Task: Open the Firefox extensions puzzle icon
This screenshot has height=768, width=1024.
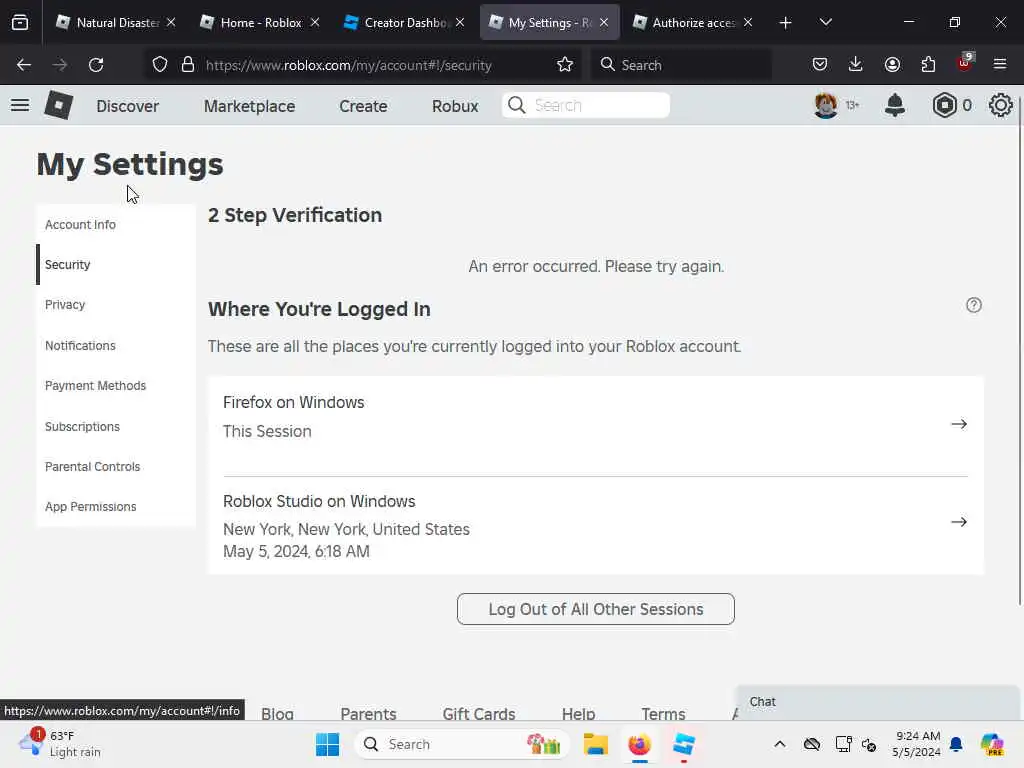Action: (x=928, y=65)
